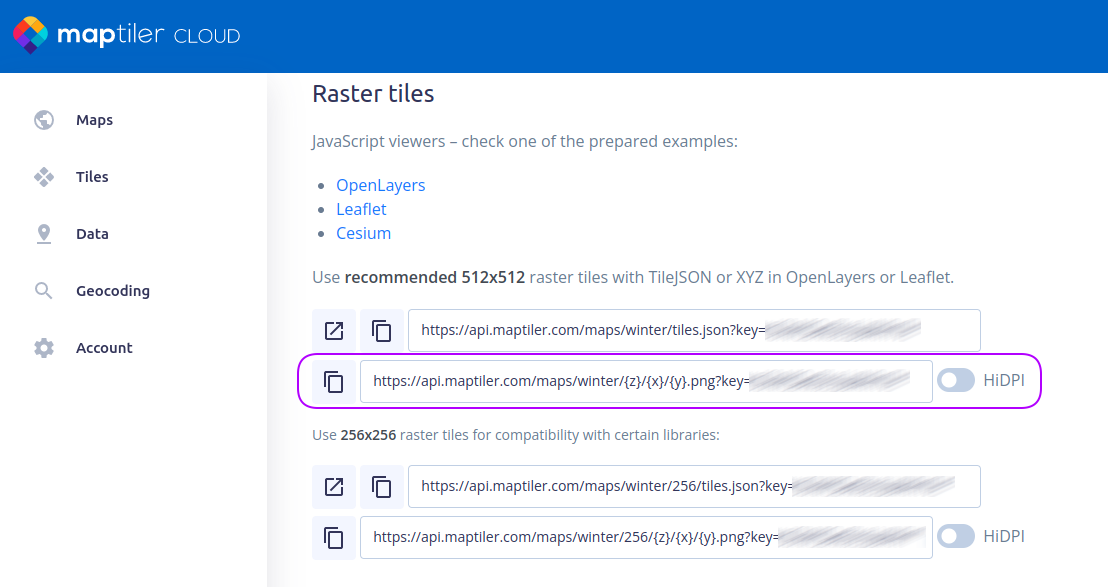Click the location pin icon beside Data

coord(44,234)
